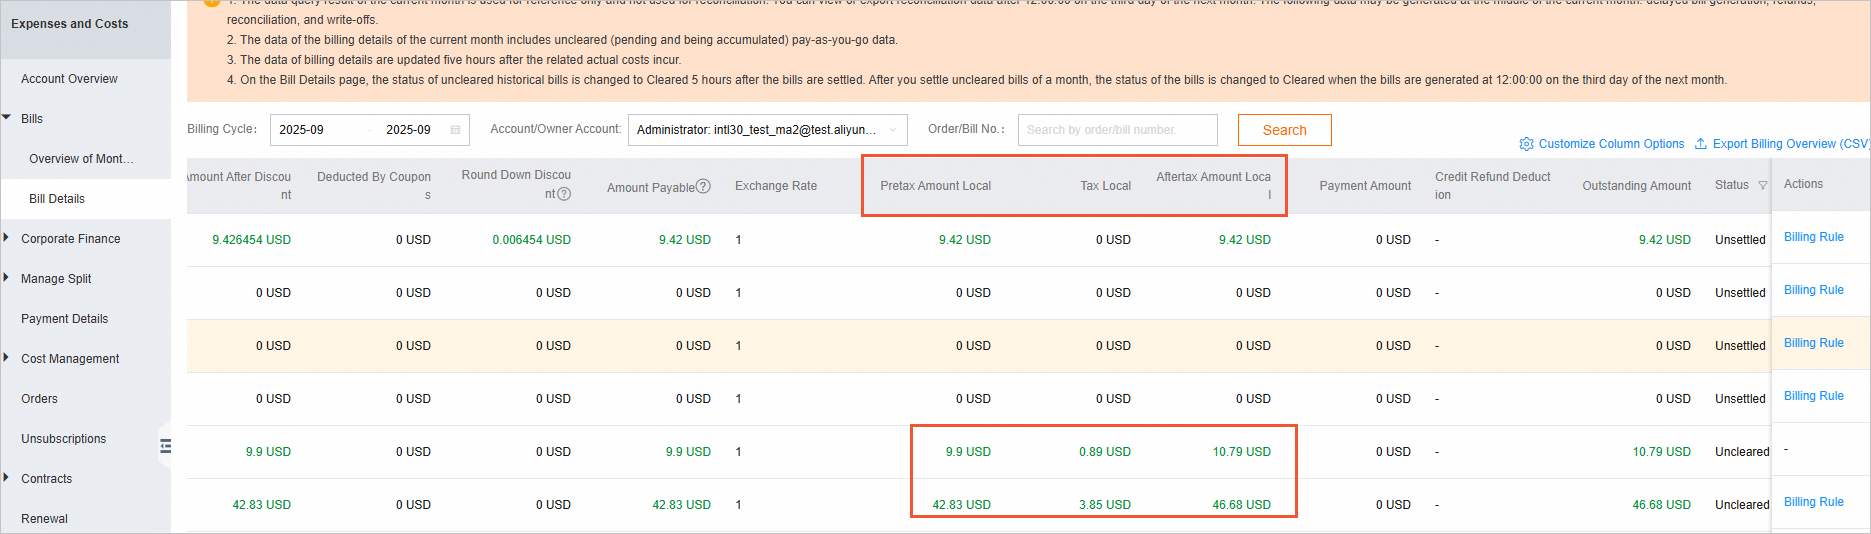Set billing cycle start date 2025-09
This screenshot has height=534, width=1871.
point(301,130)
